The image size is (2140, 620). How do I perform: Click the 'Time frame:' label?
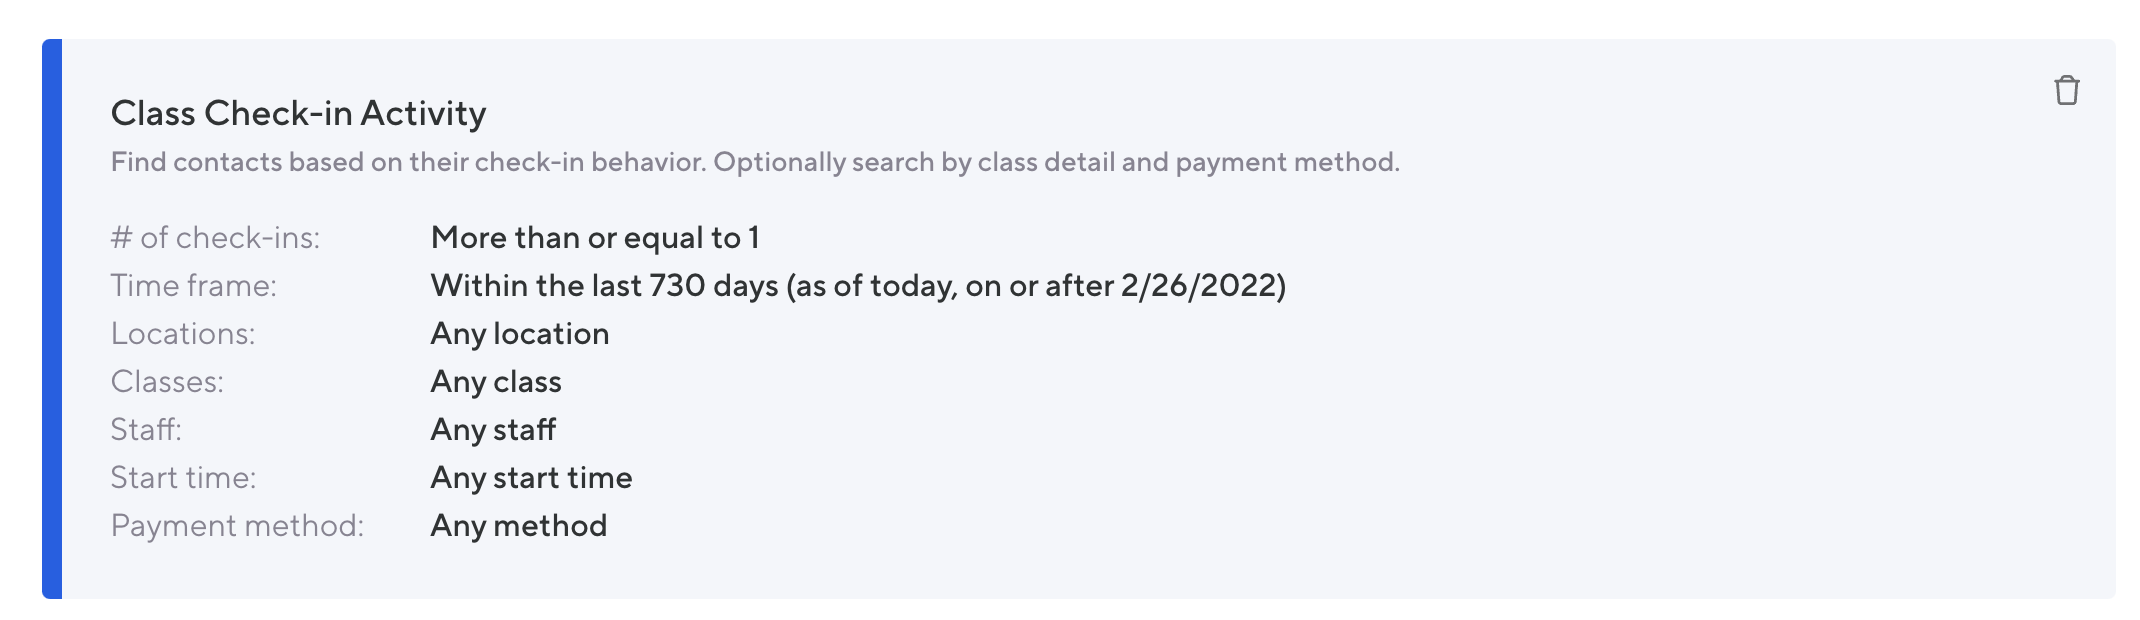pyautogui.click(x=193, y=286)
